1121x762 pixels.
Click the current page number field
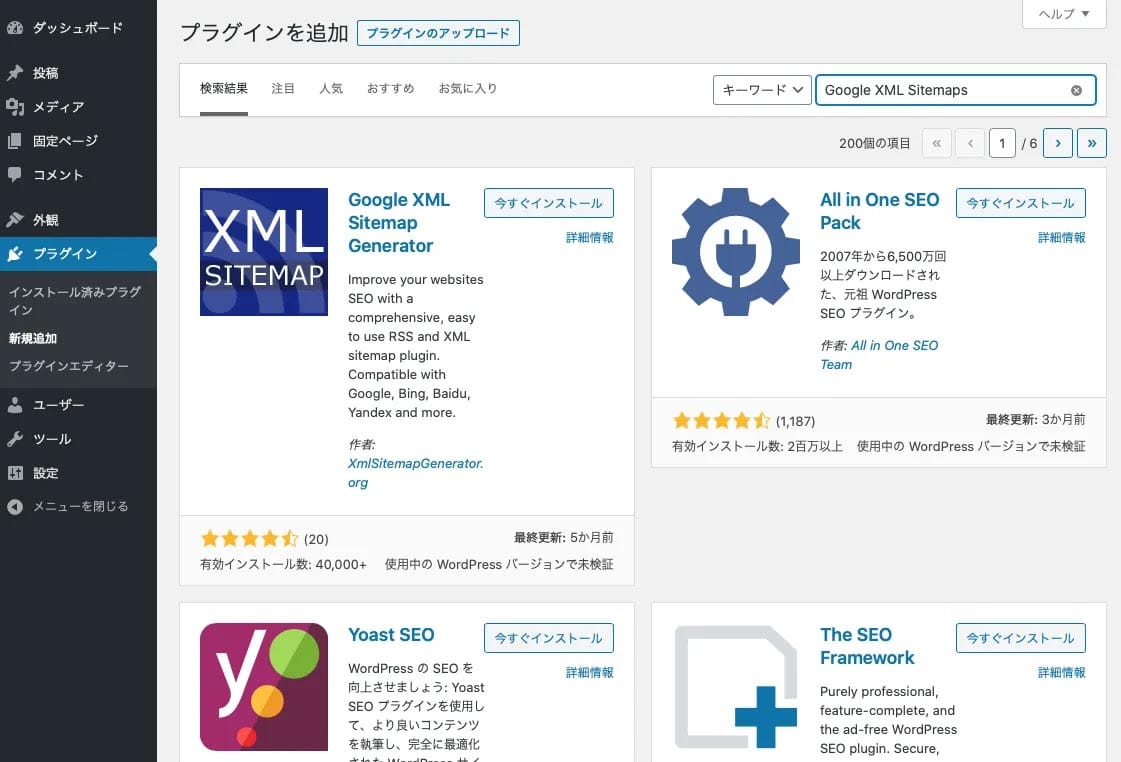coord(1002,143)
